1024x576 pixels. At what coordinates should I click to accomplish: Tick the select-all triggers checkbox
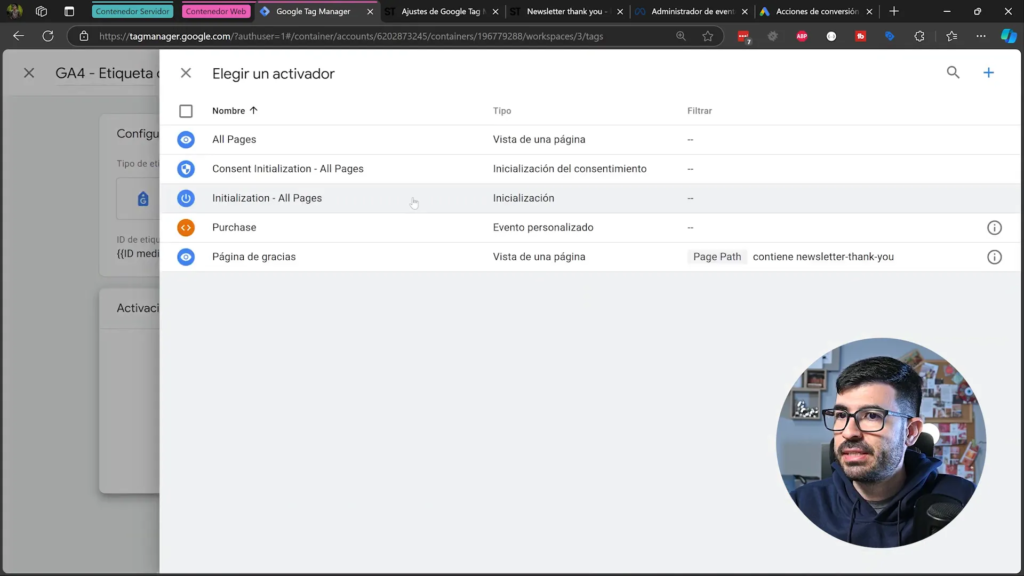(x=185, y=111)
